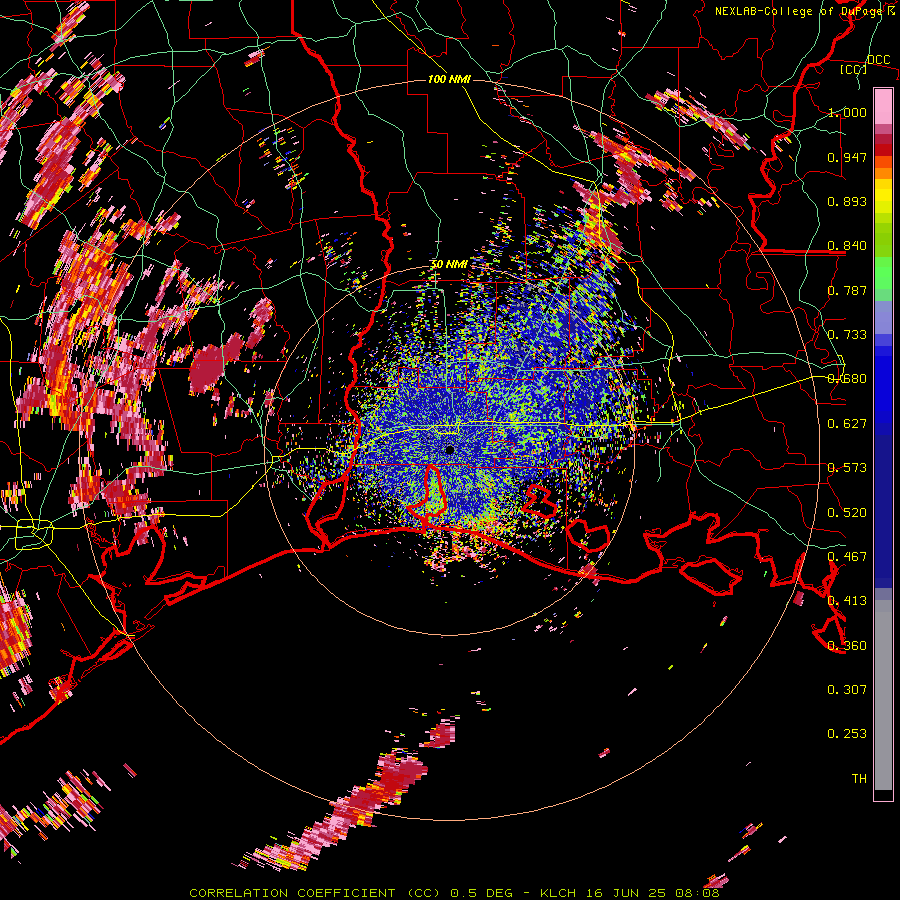Click the Correlation Coefficient caption at the bottom
The width and height of the screenshot is (900, 900).
pos(454,893)
